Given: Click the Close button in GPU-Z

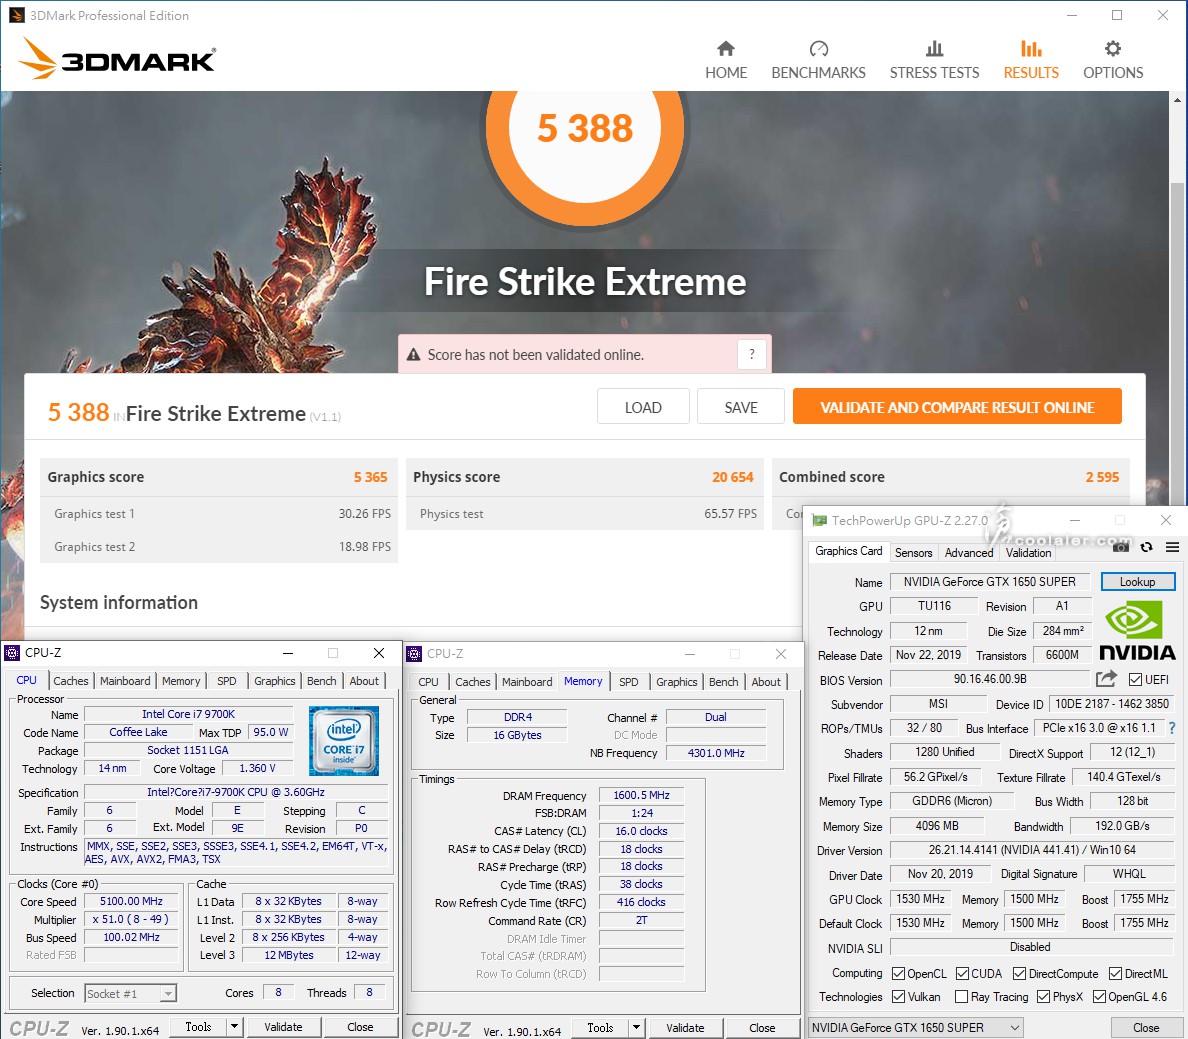Looking at the screenshot, I should (x=1146, y=1028).
